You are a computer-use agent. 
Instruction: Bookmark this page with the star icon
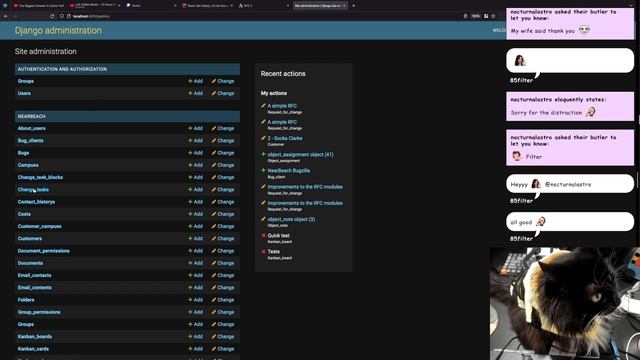493,16
